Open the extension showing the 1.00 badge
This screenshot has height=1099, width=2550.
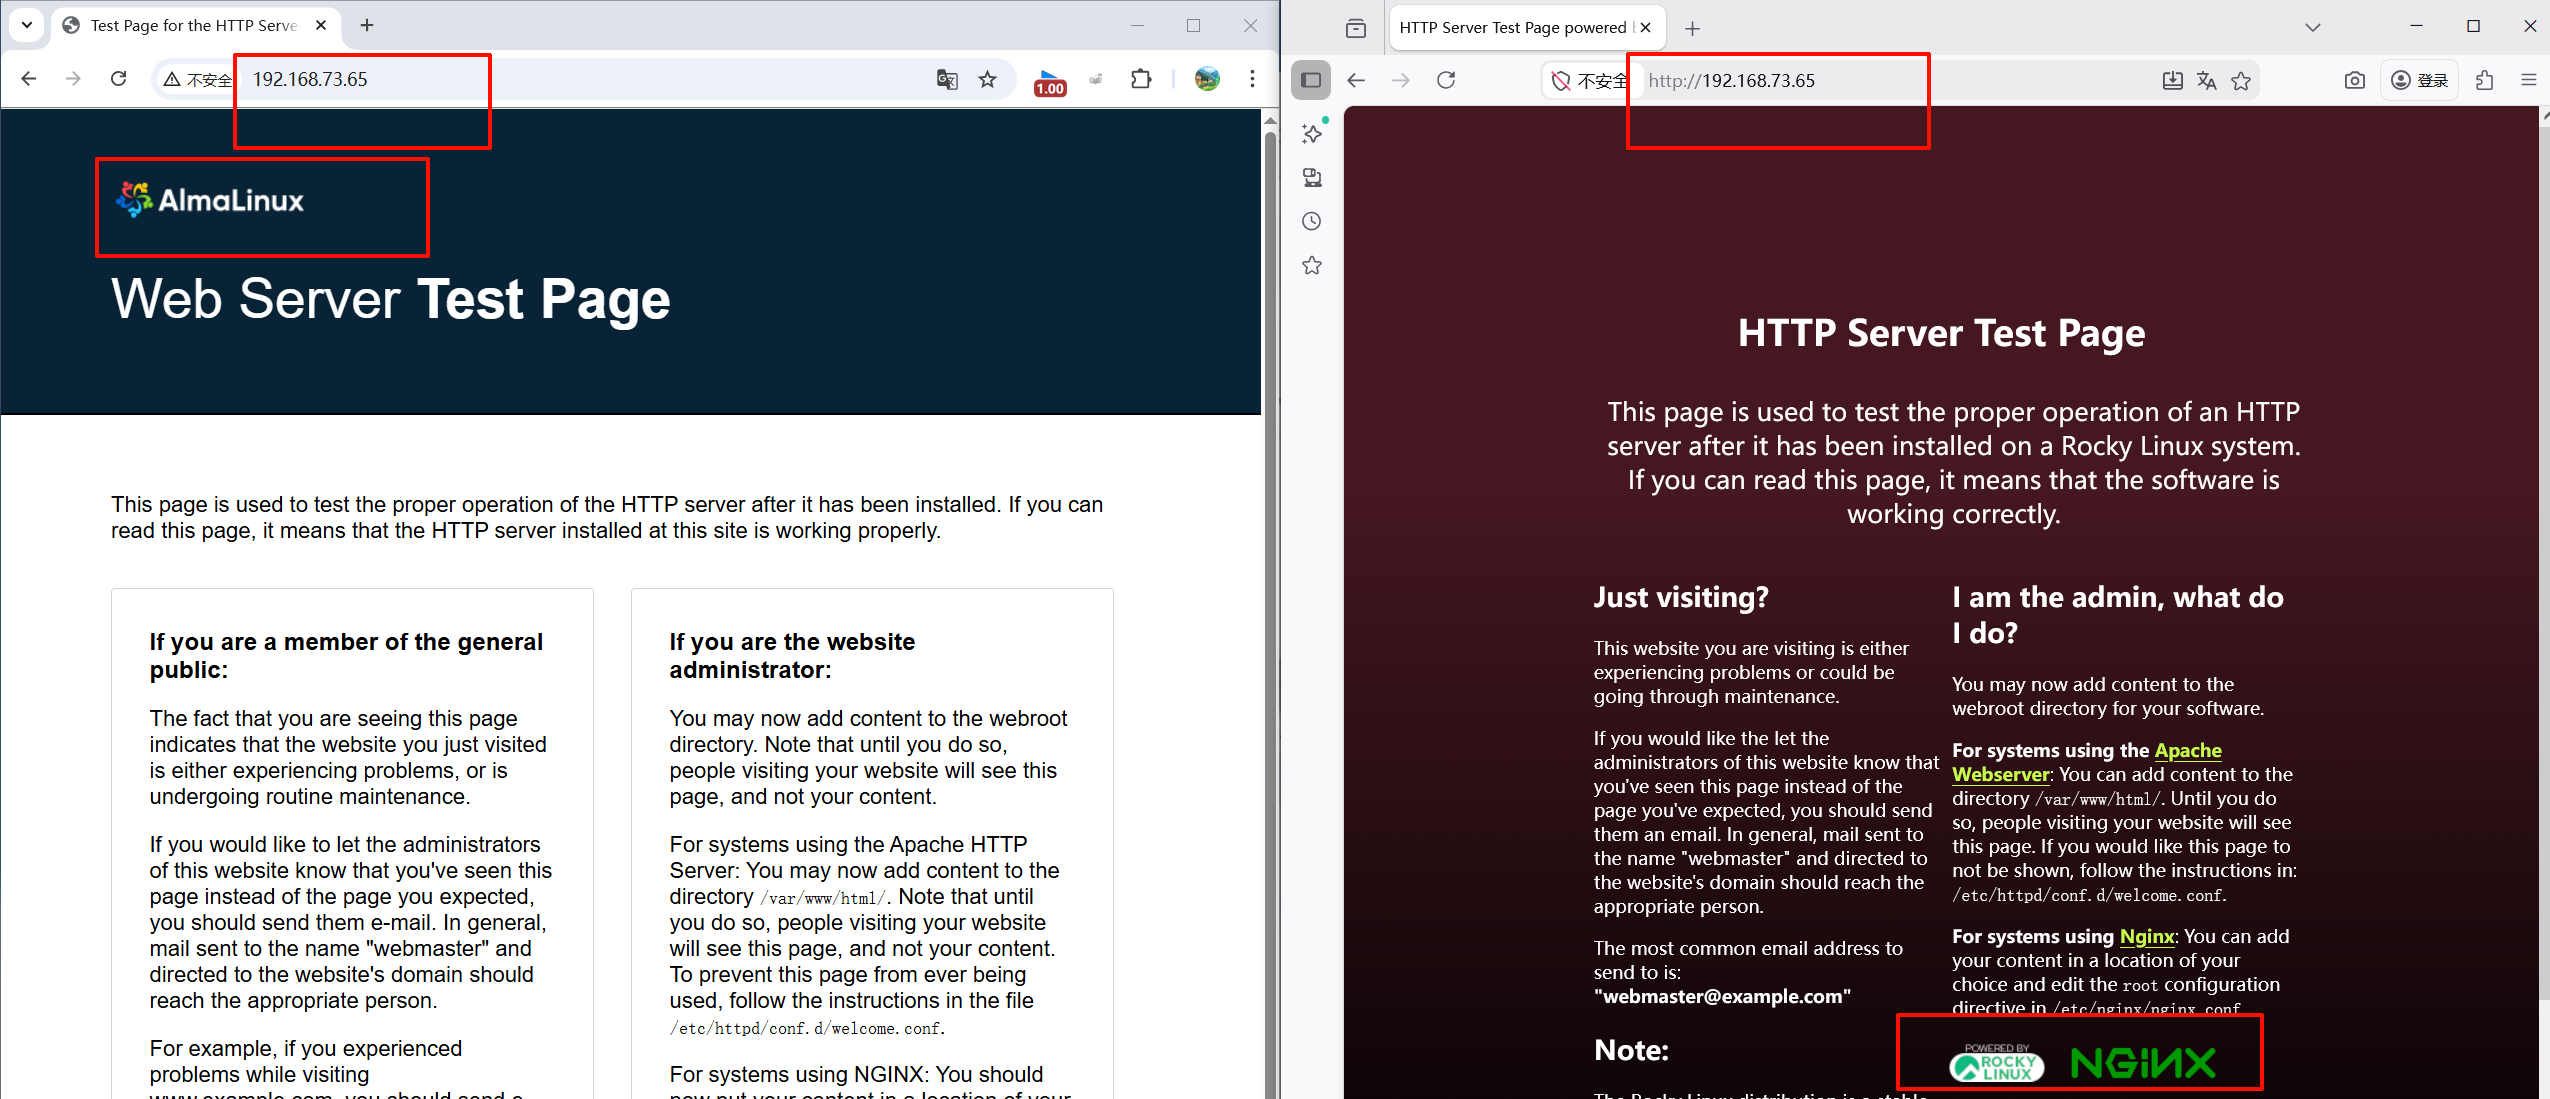[1049, 81]
